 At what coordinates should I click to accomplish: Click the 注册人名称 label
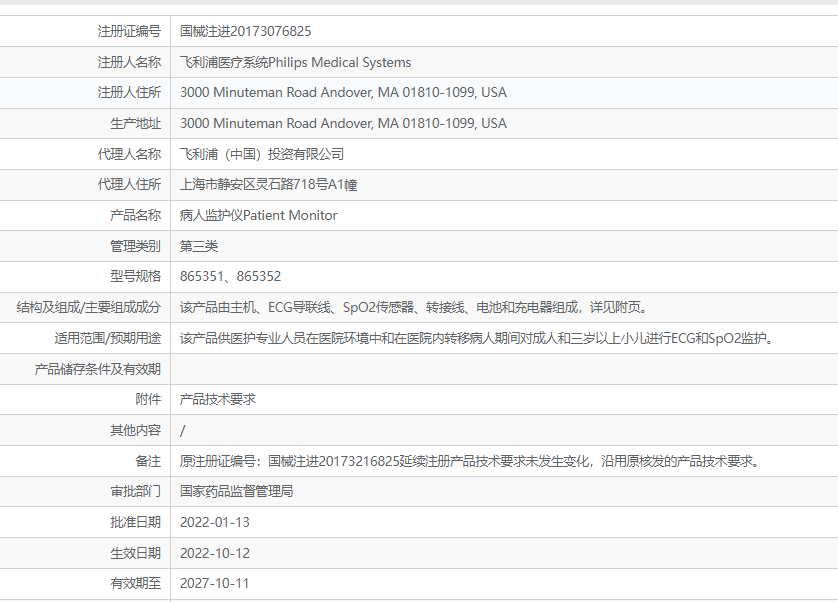(x=129, y=62)
